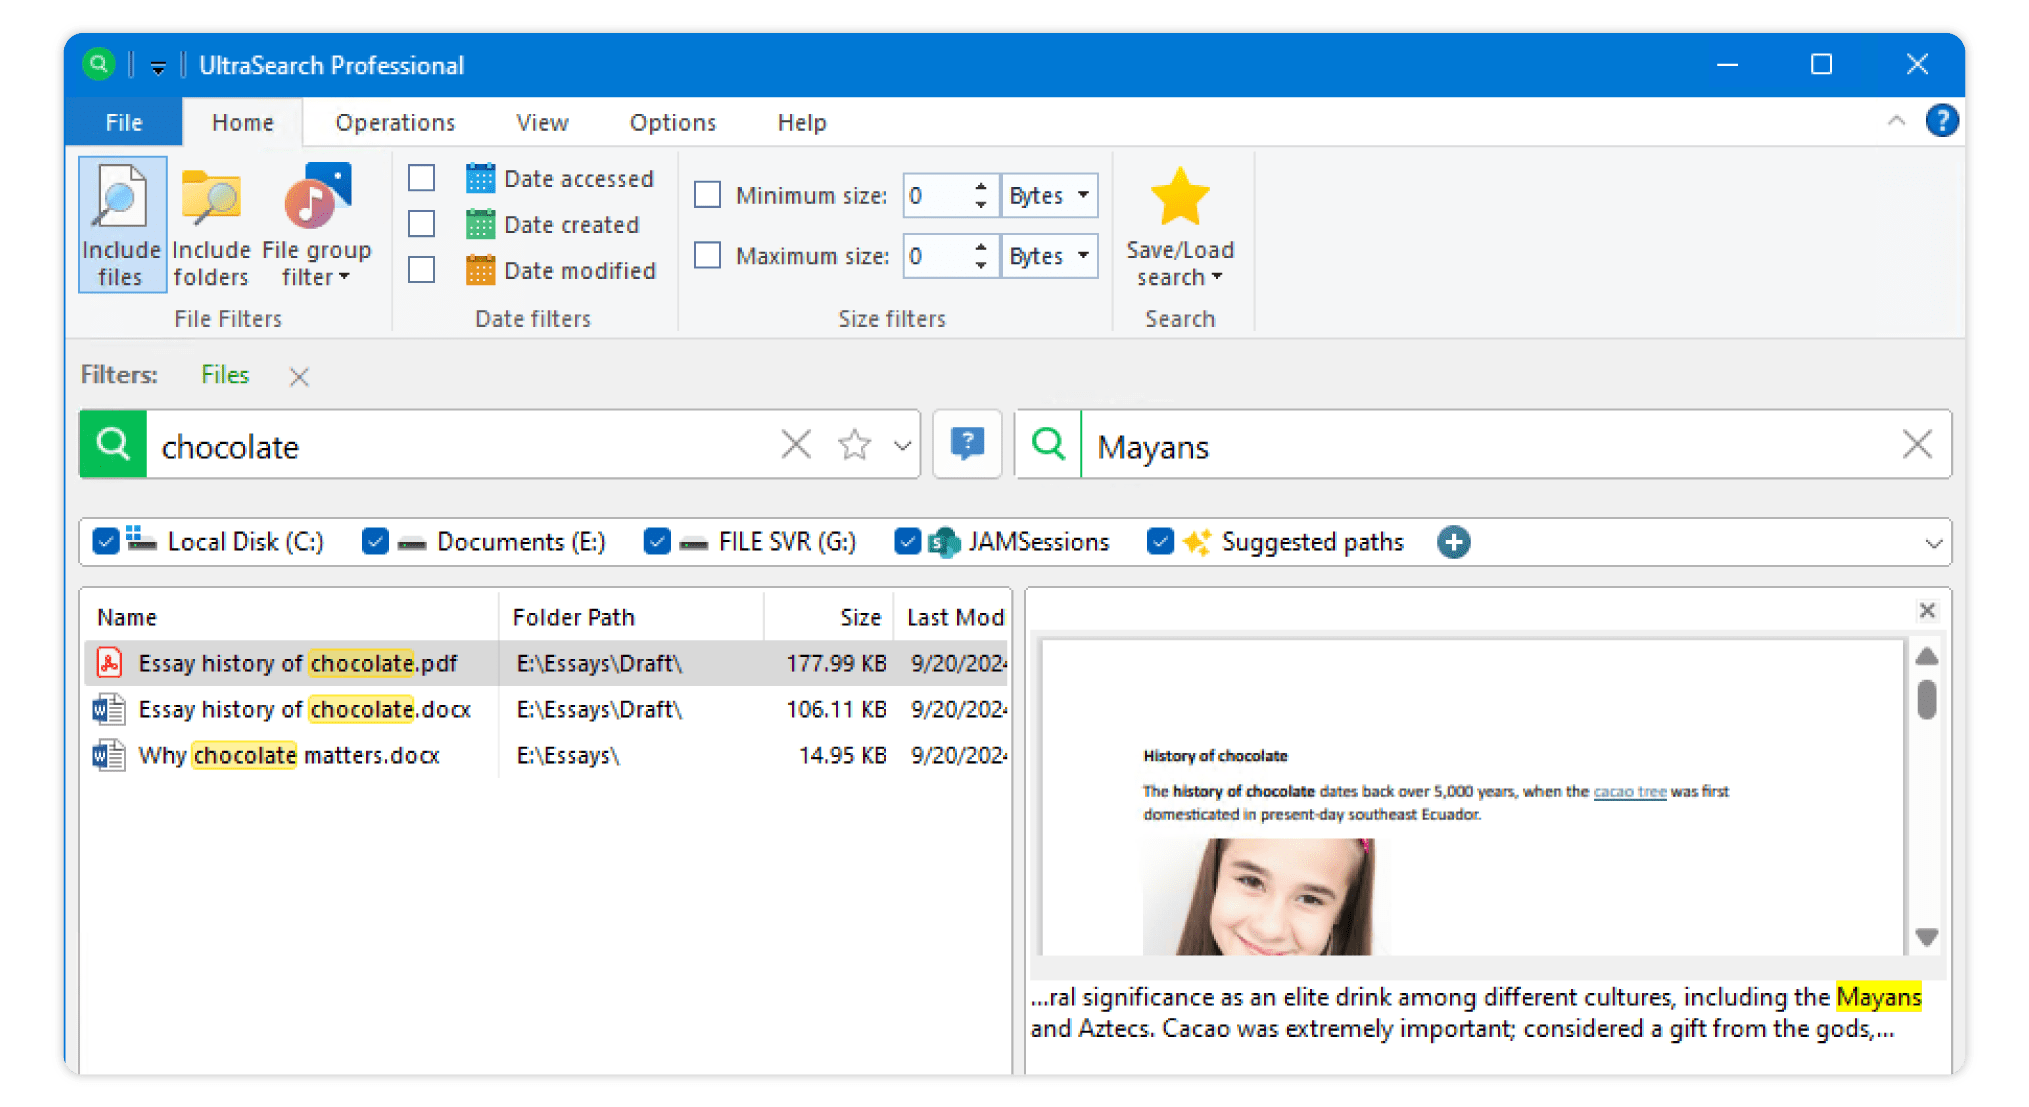This screenshot has width=2029, height=1107.
Task: Uncheck the JAMSessions location
Action: [x=908, y=541]
